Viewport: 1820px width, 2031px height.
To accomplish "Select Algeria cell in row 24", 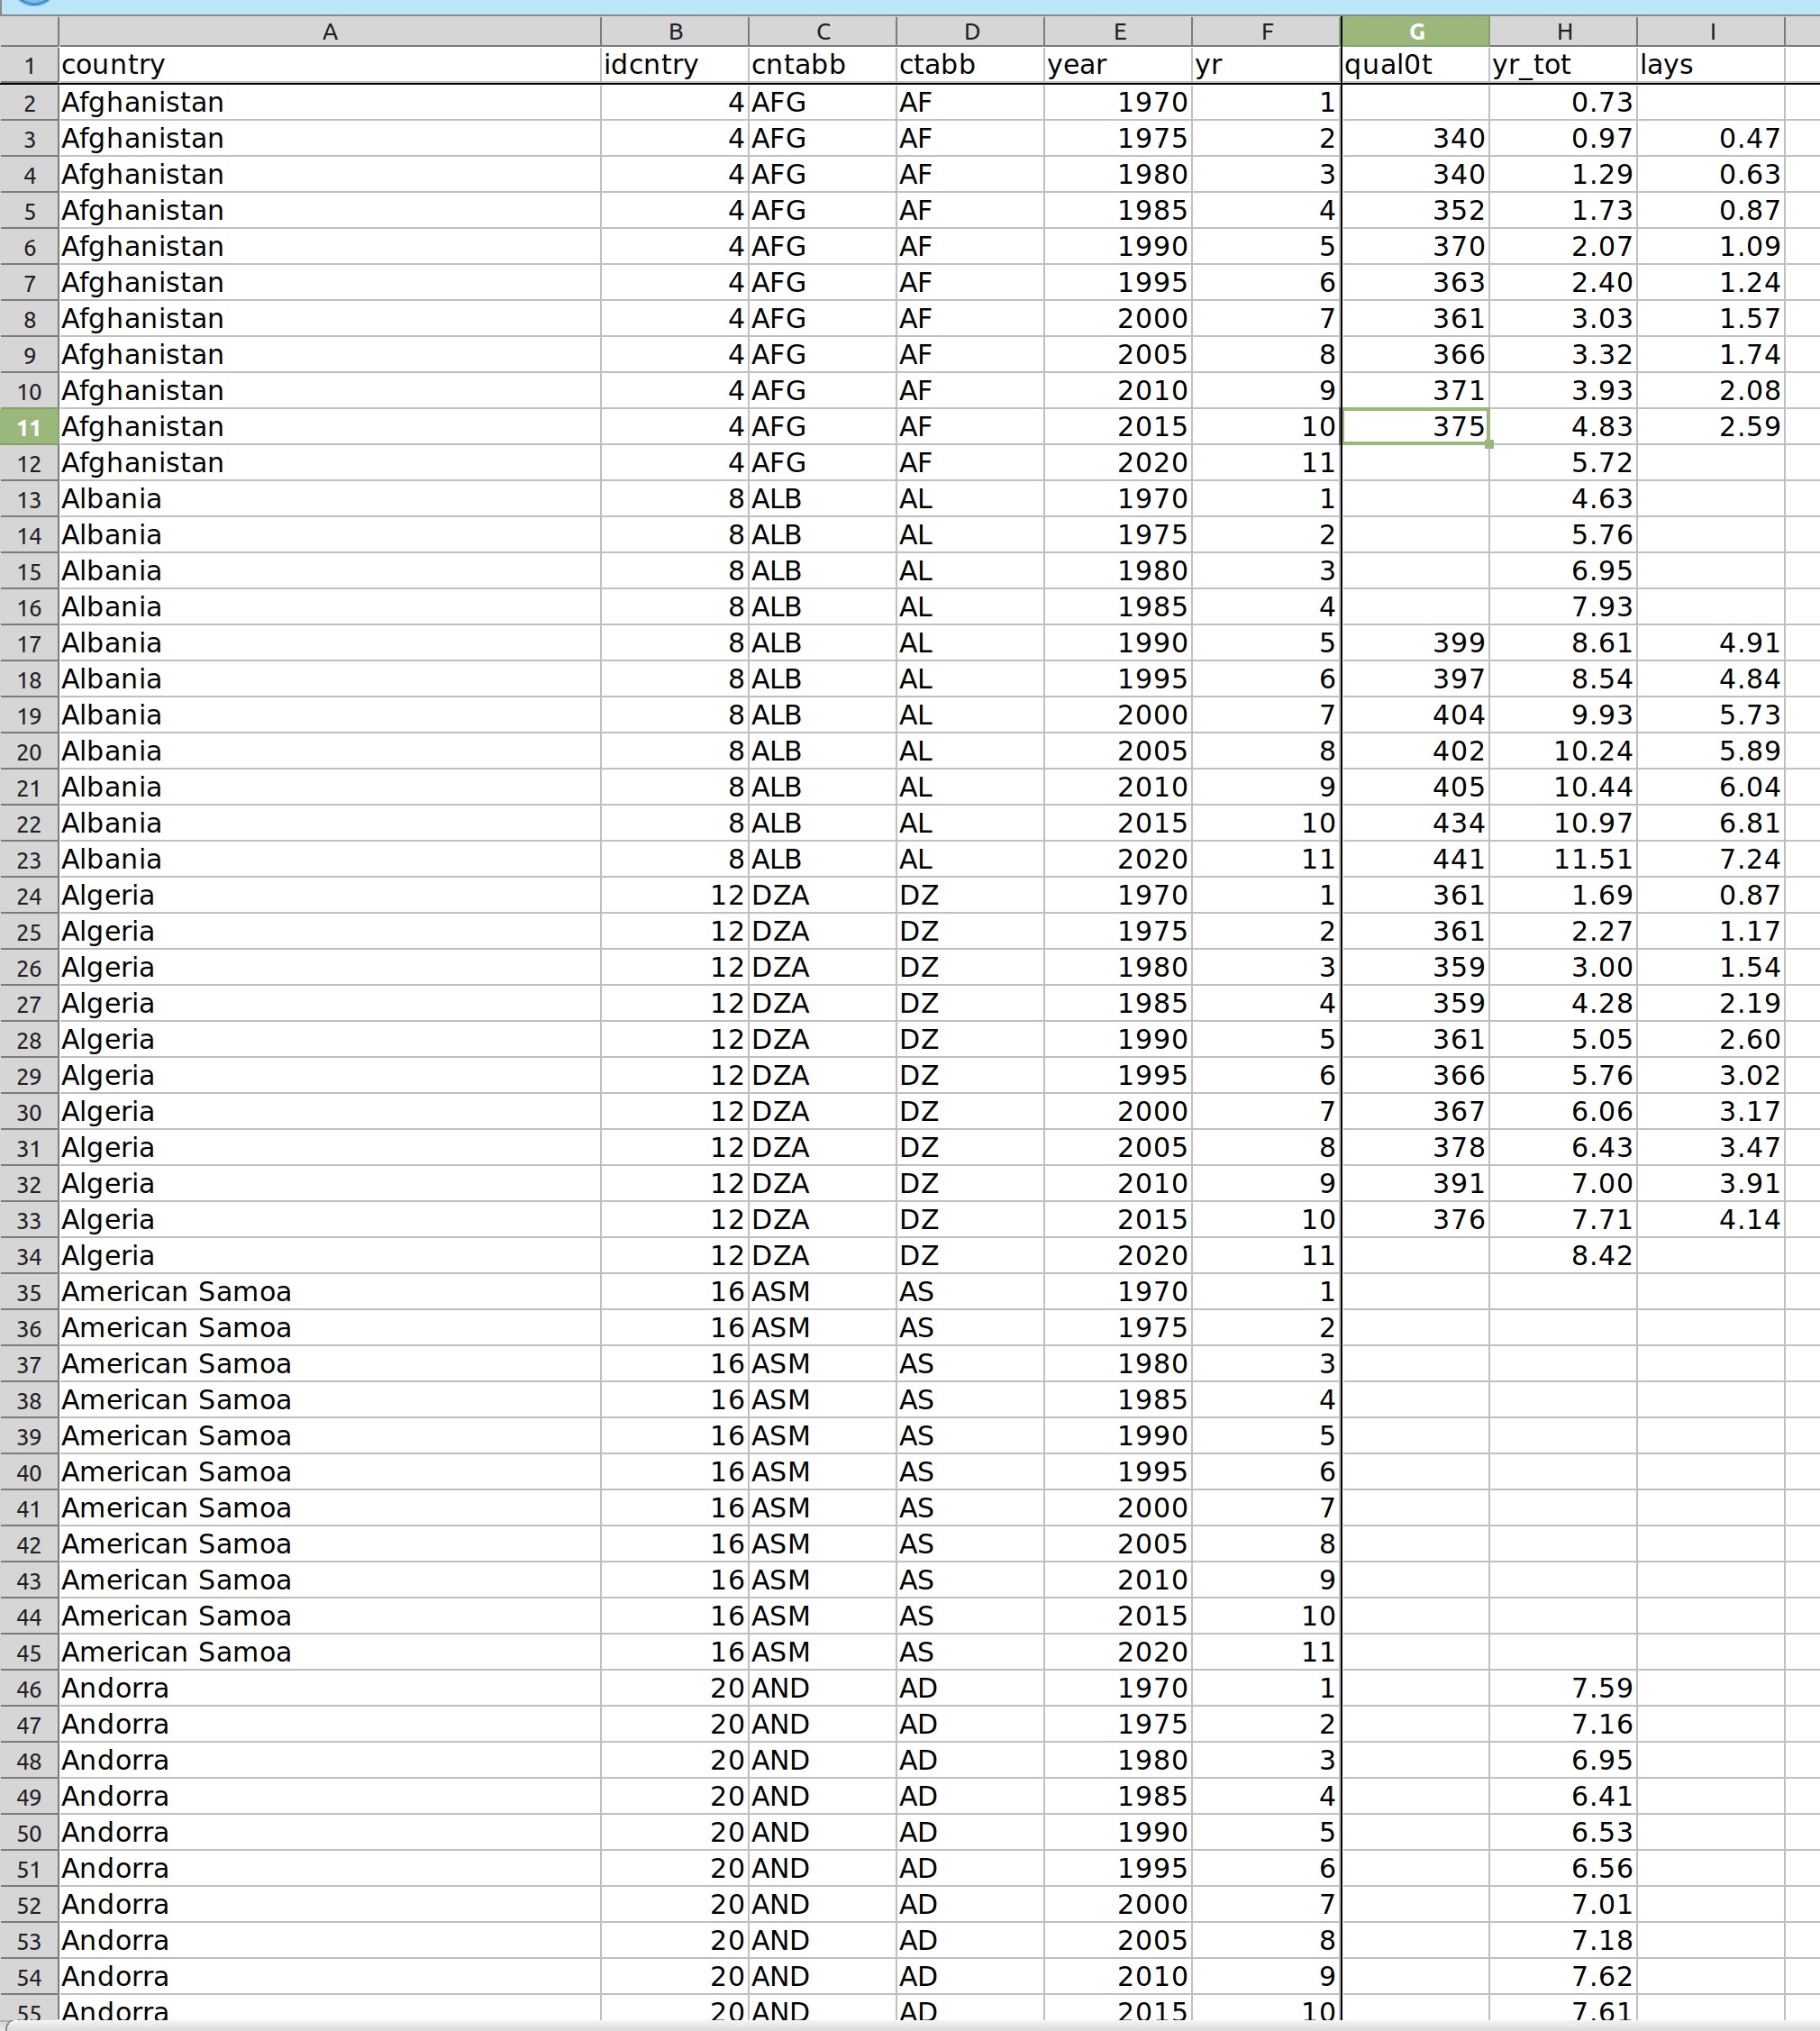I will (x=329, y=896).
